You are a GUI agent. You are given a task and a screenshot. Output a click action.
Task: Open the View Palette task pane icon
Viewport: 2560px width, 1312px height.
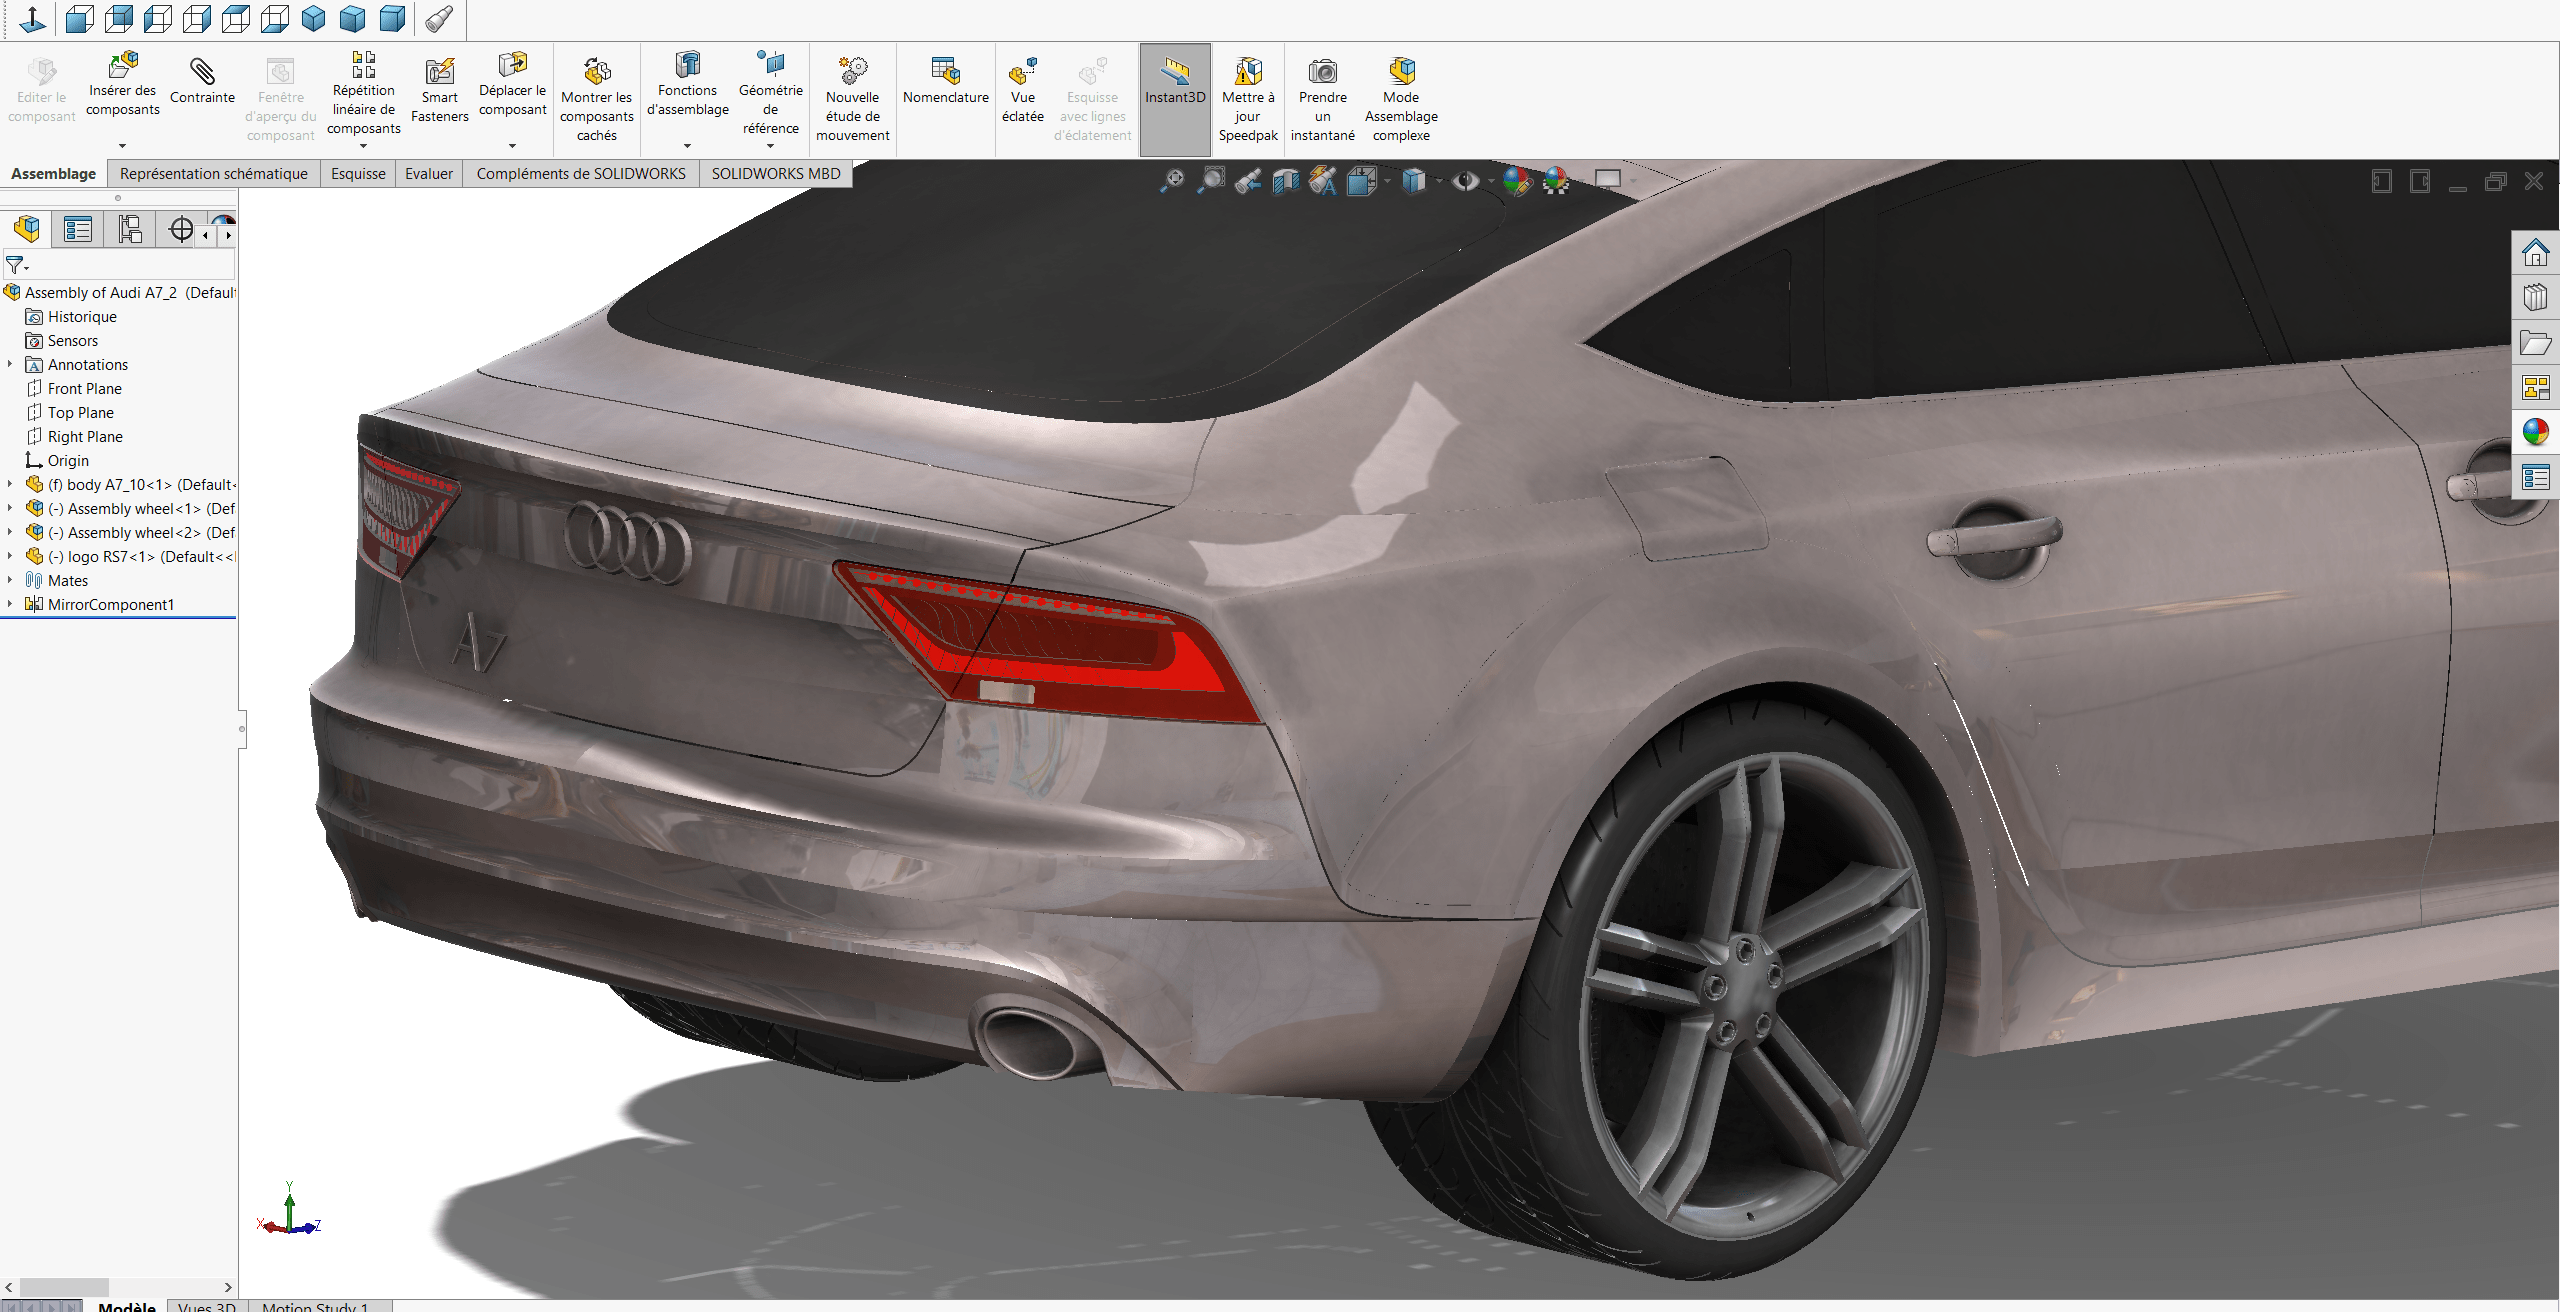coord(2535,387)
